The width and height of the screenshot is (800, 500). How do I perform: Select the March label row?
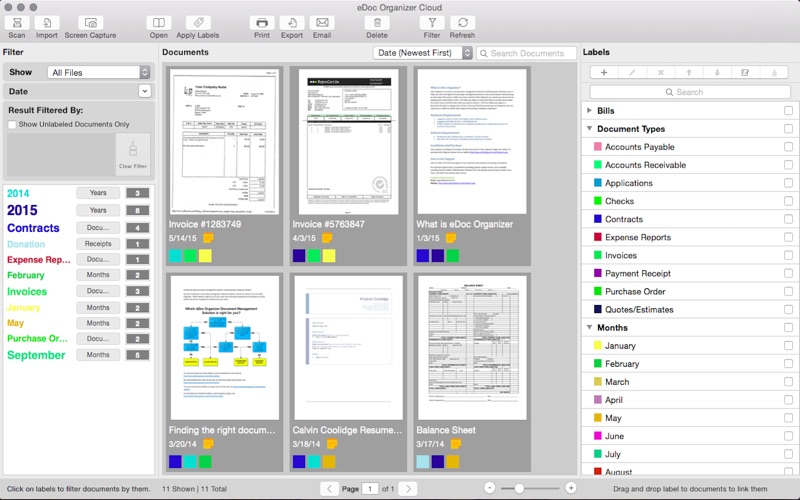coord(690,382)
